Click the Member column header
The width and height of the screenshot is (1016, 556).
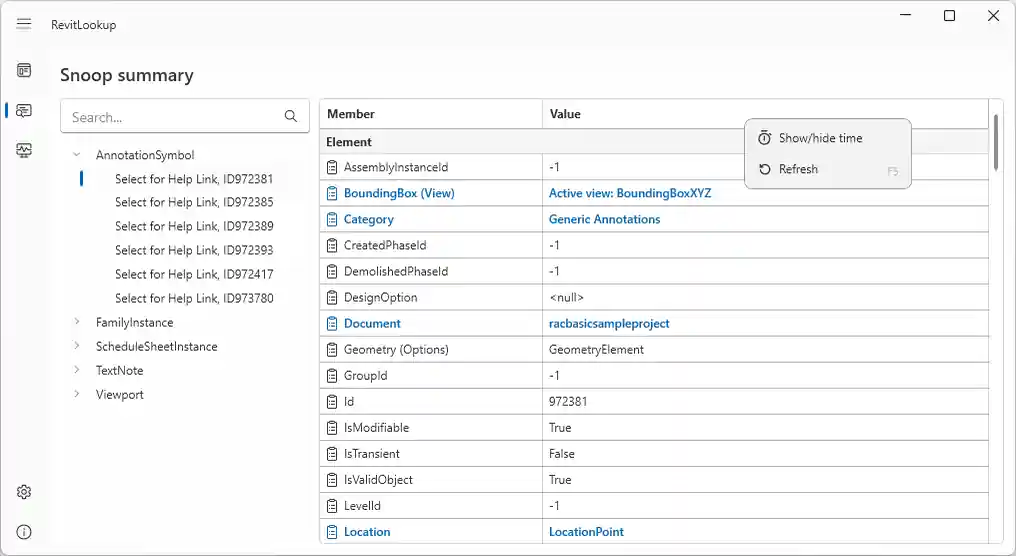[x=351, y=114]
